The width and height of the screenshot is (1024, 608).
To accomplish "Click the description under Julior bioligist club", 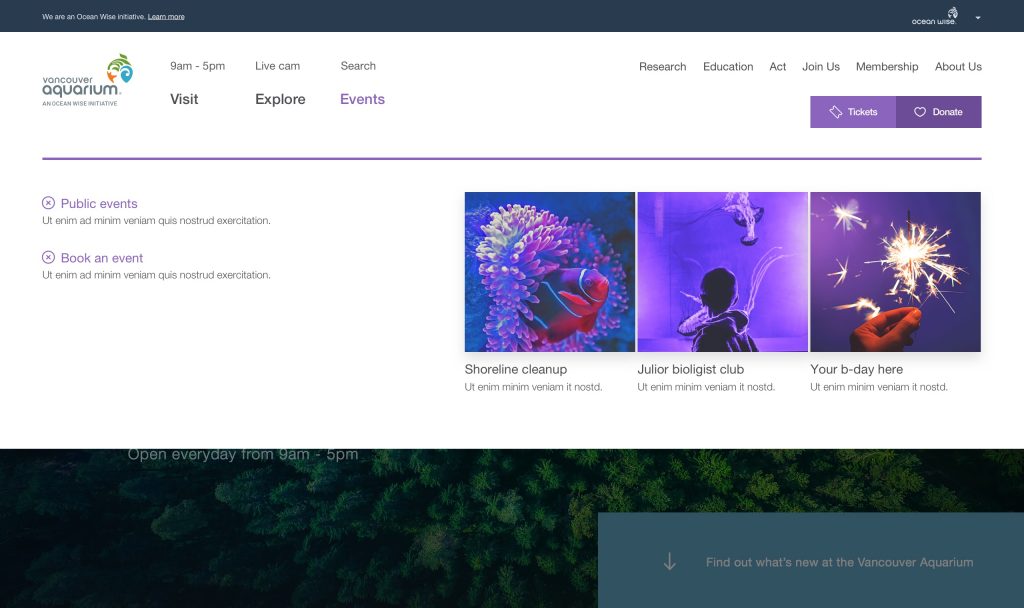I will (706, 387).
